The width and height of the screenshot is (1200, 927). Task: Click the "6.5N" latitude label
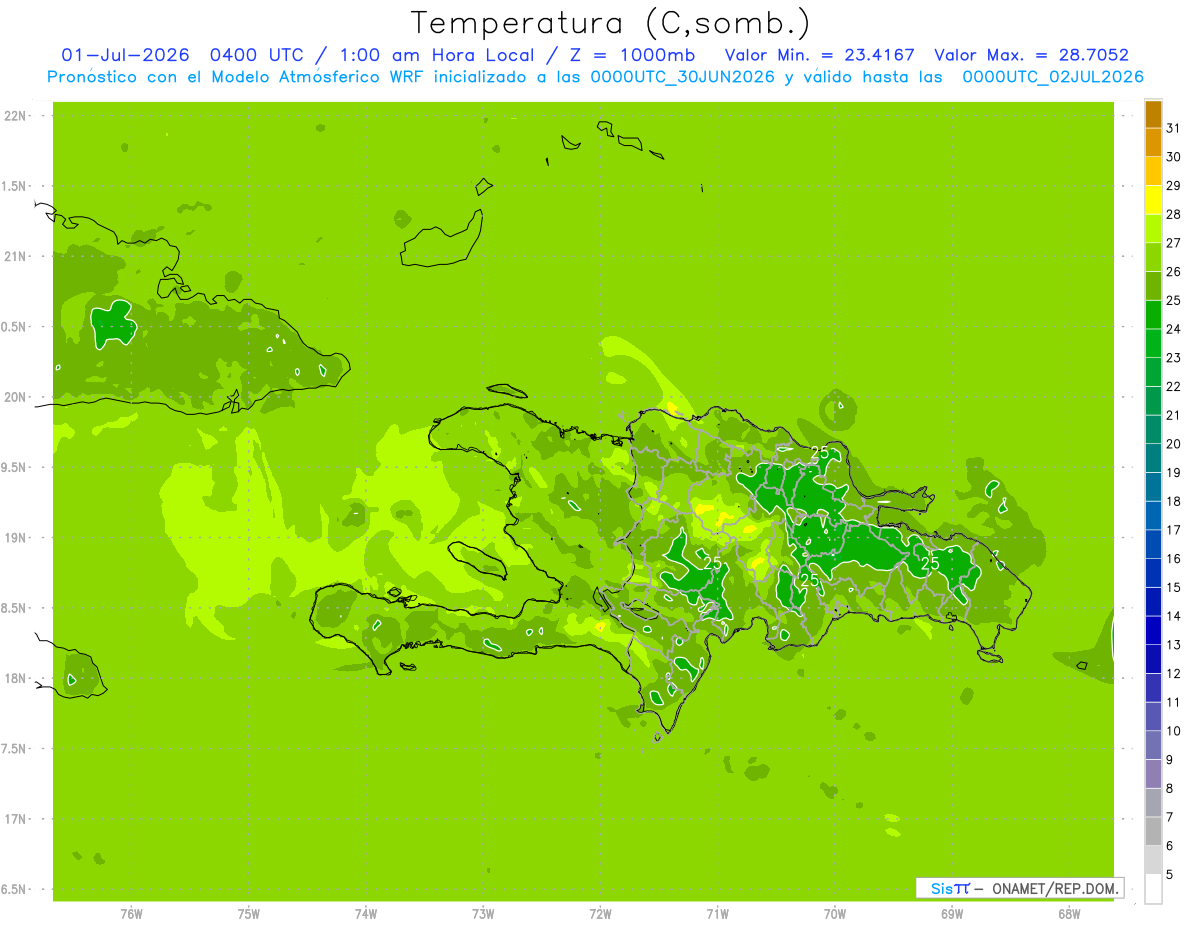pos(15,889)
